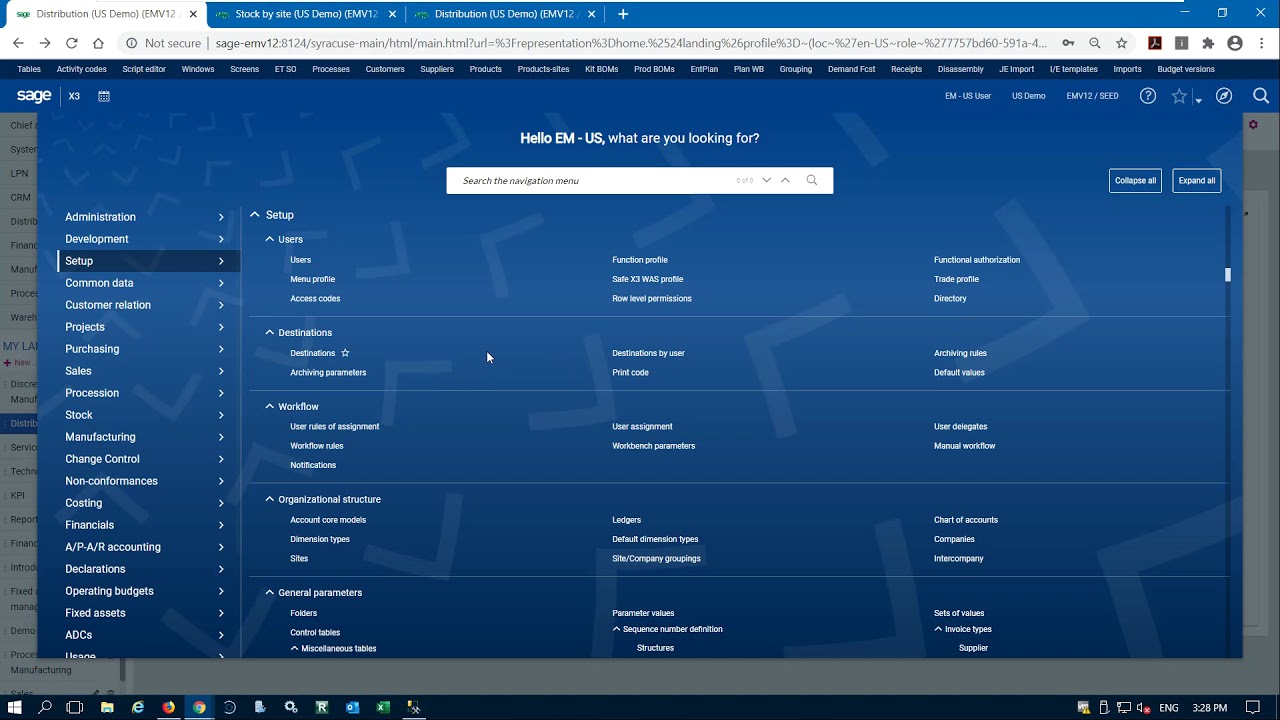This screenshot has height=720, width=1280.
Task: Click the magnifier search icon in header
Action: 1261,96
